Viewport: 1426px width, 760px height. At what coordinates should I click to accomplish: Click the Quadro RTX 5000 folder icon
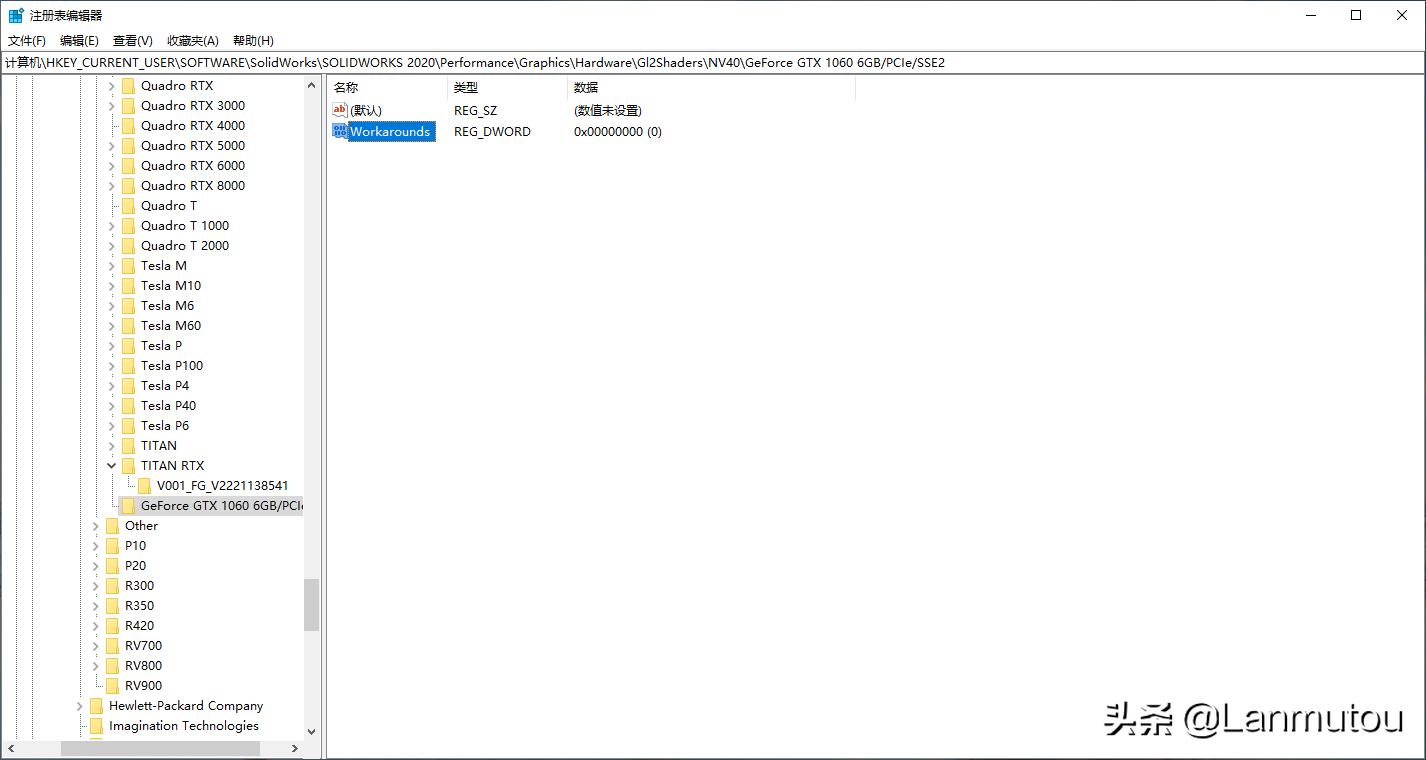(x=130, y=145)
